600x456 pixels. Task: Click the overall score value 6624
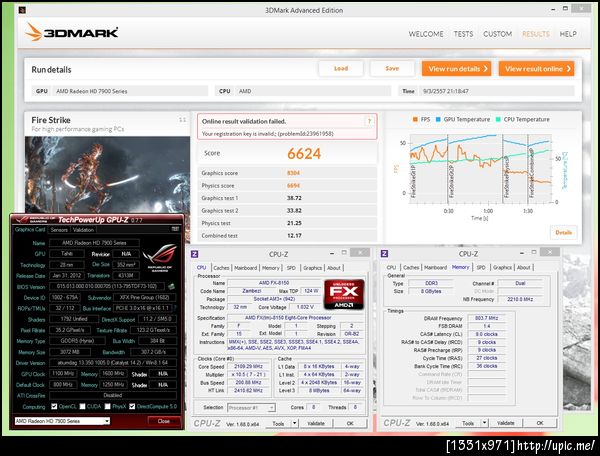(x=304, y=154)
